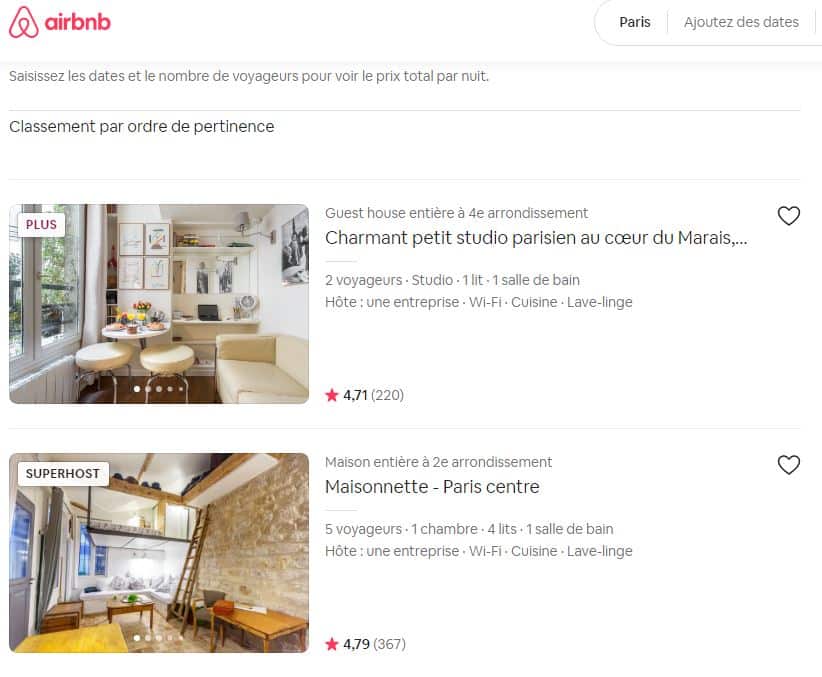This screenshot has height=677, width=822.
Task: Open the Maisonnette loft photo thumbnail
Action: [x=159, y=553]
